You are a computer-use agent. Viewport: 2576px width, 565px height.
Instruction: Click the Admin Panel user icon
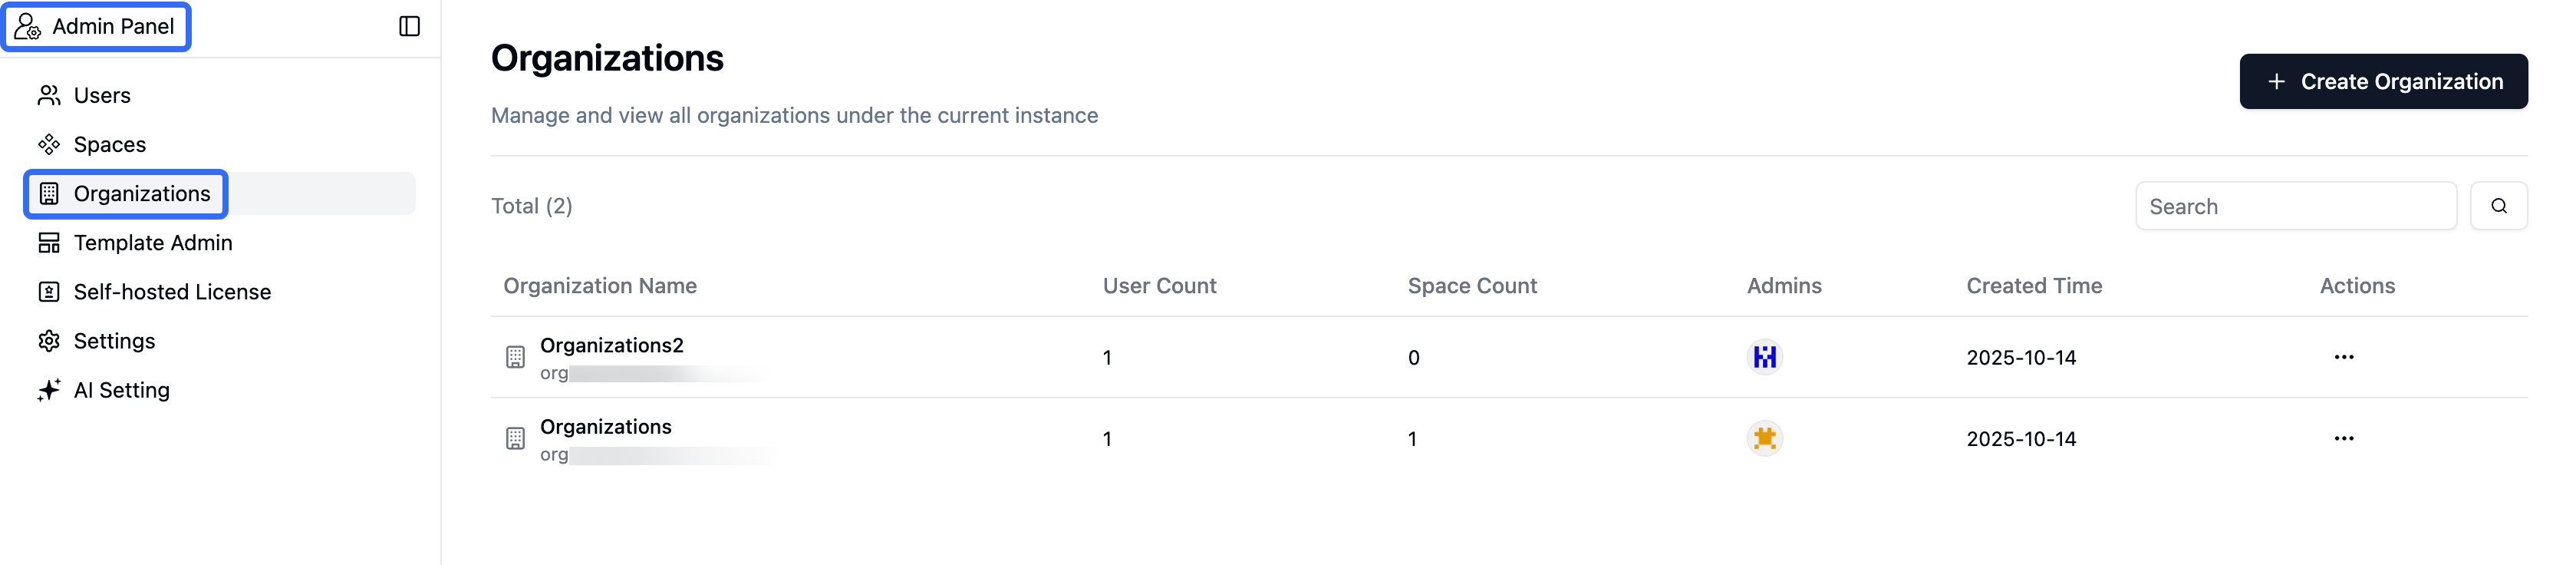[x=28, y=26]
